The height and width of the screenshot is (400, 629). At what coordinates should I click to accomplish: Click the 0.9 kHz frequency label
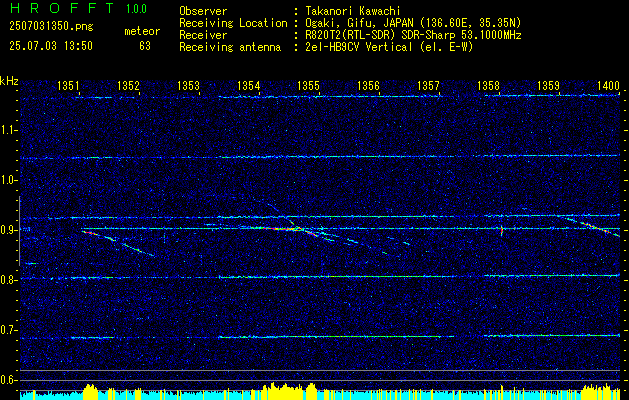click(x=9, y=230)
